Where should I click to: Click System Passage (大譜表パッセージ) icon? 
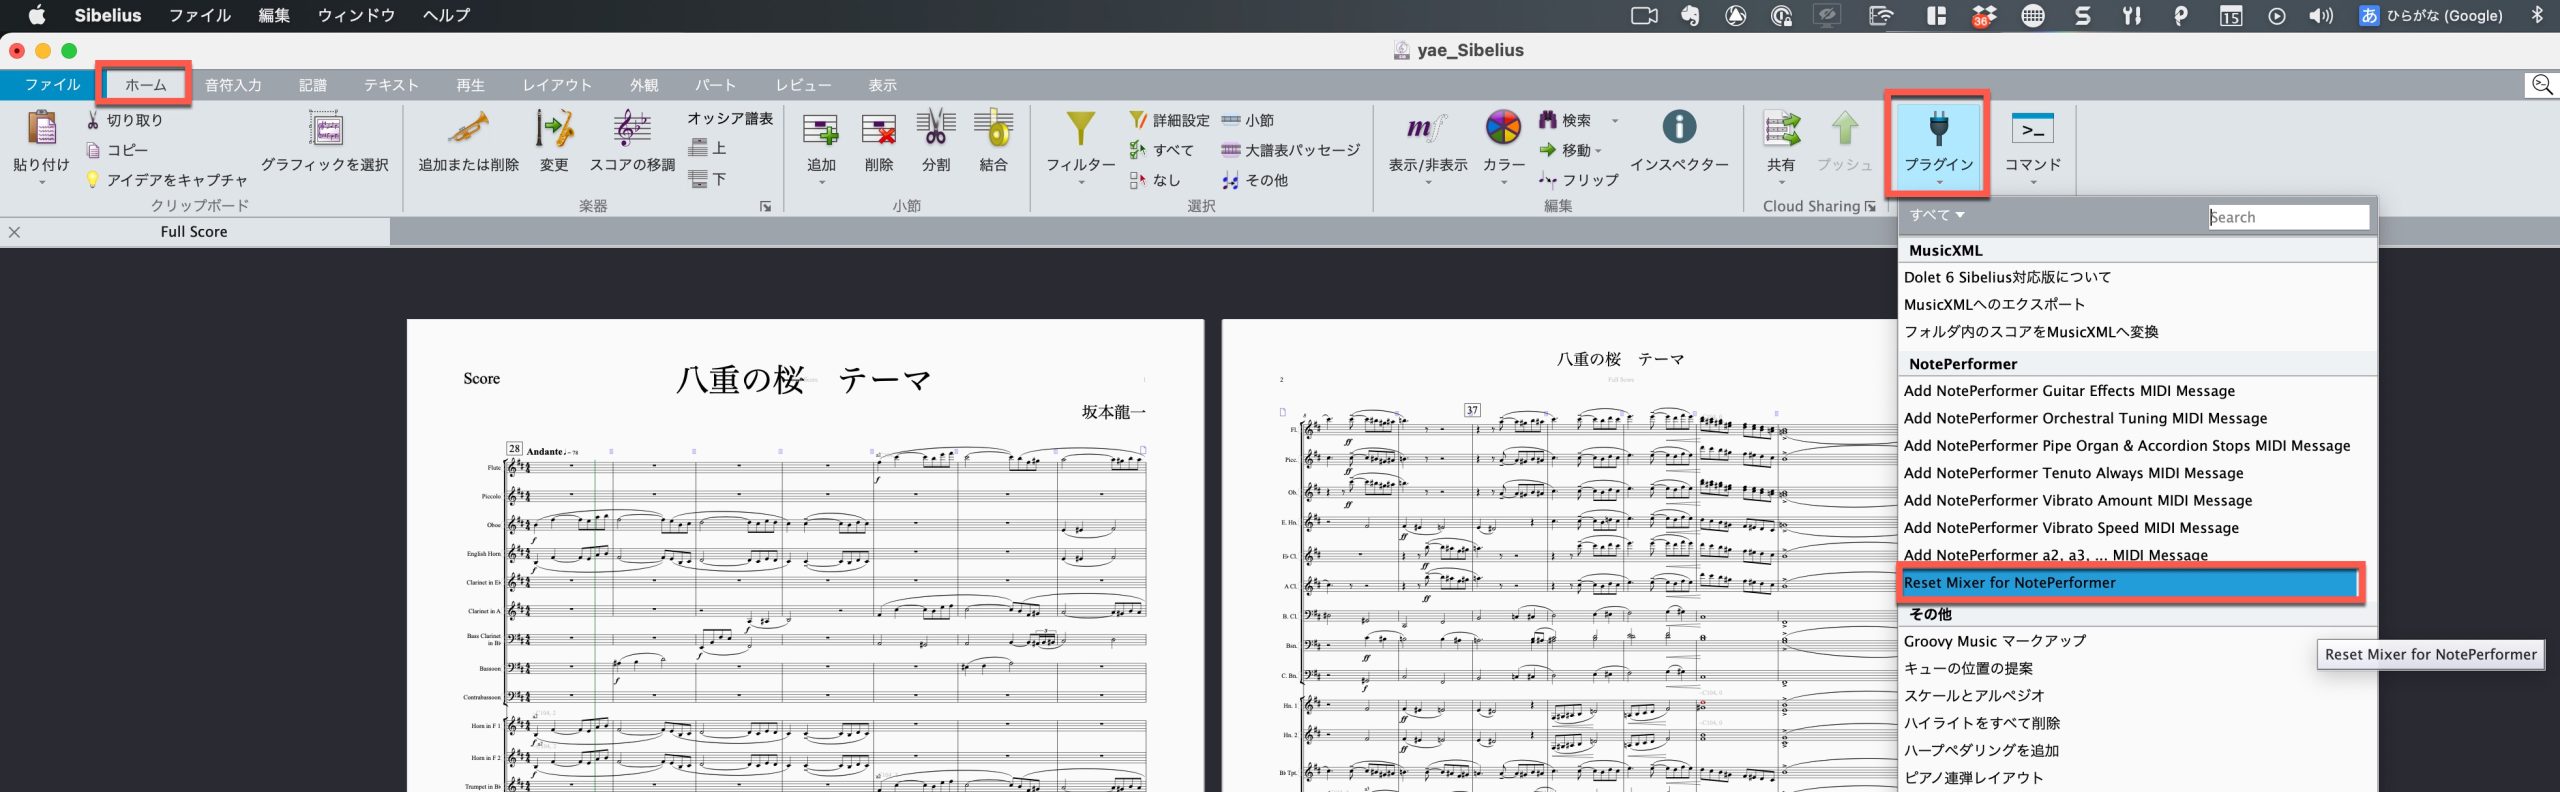click(1231, 150)
